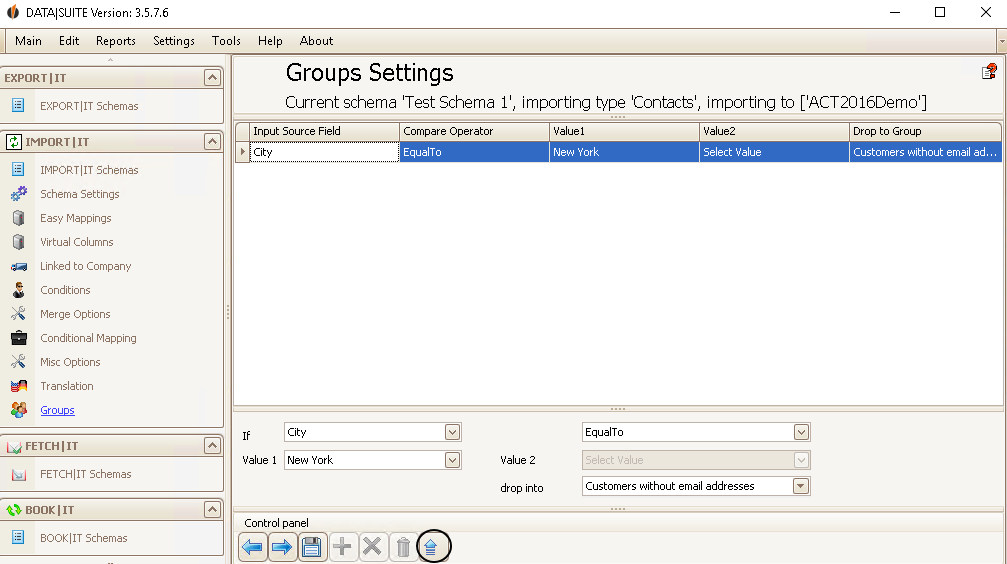The image size is (1007, 564).
Task: Click the Compare Operator column header
Action: point(474,131)
